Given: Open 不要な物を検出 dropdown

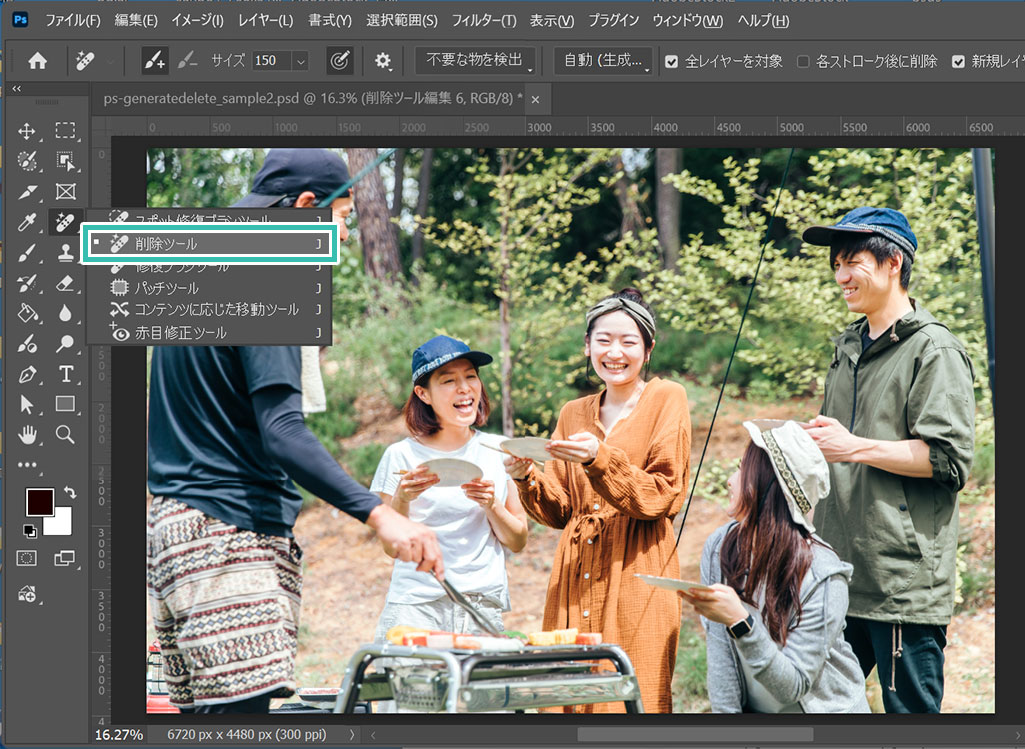Looking at the screenshot, I should [475, 61].
